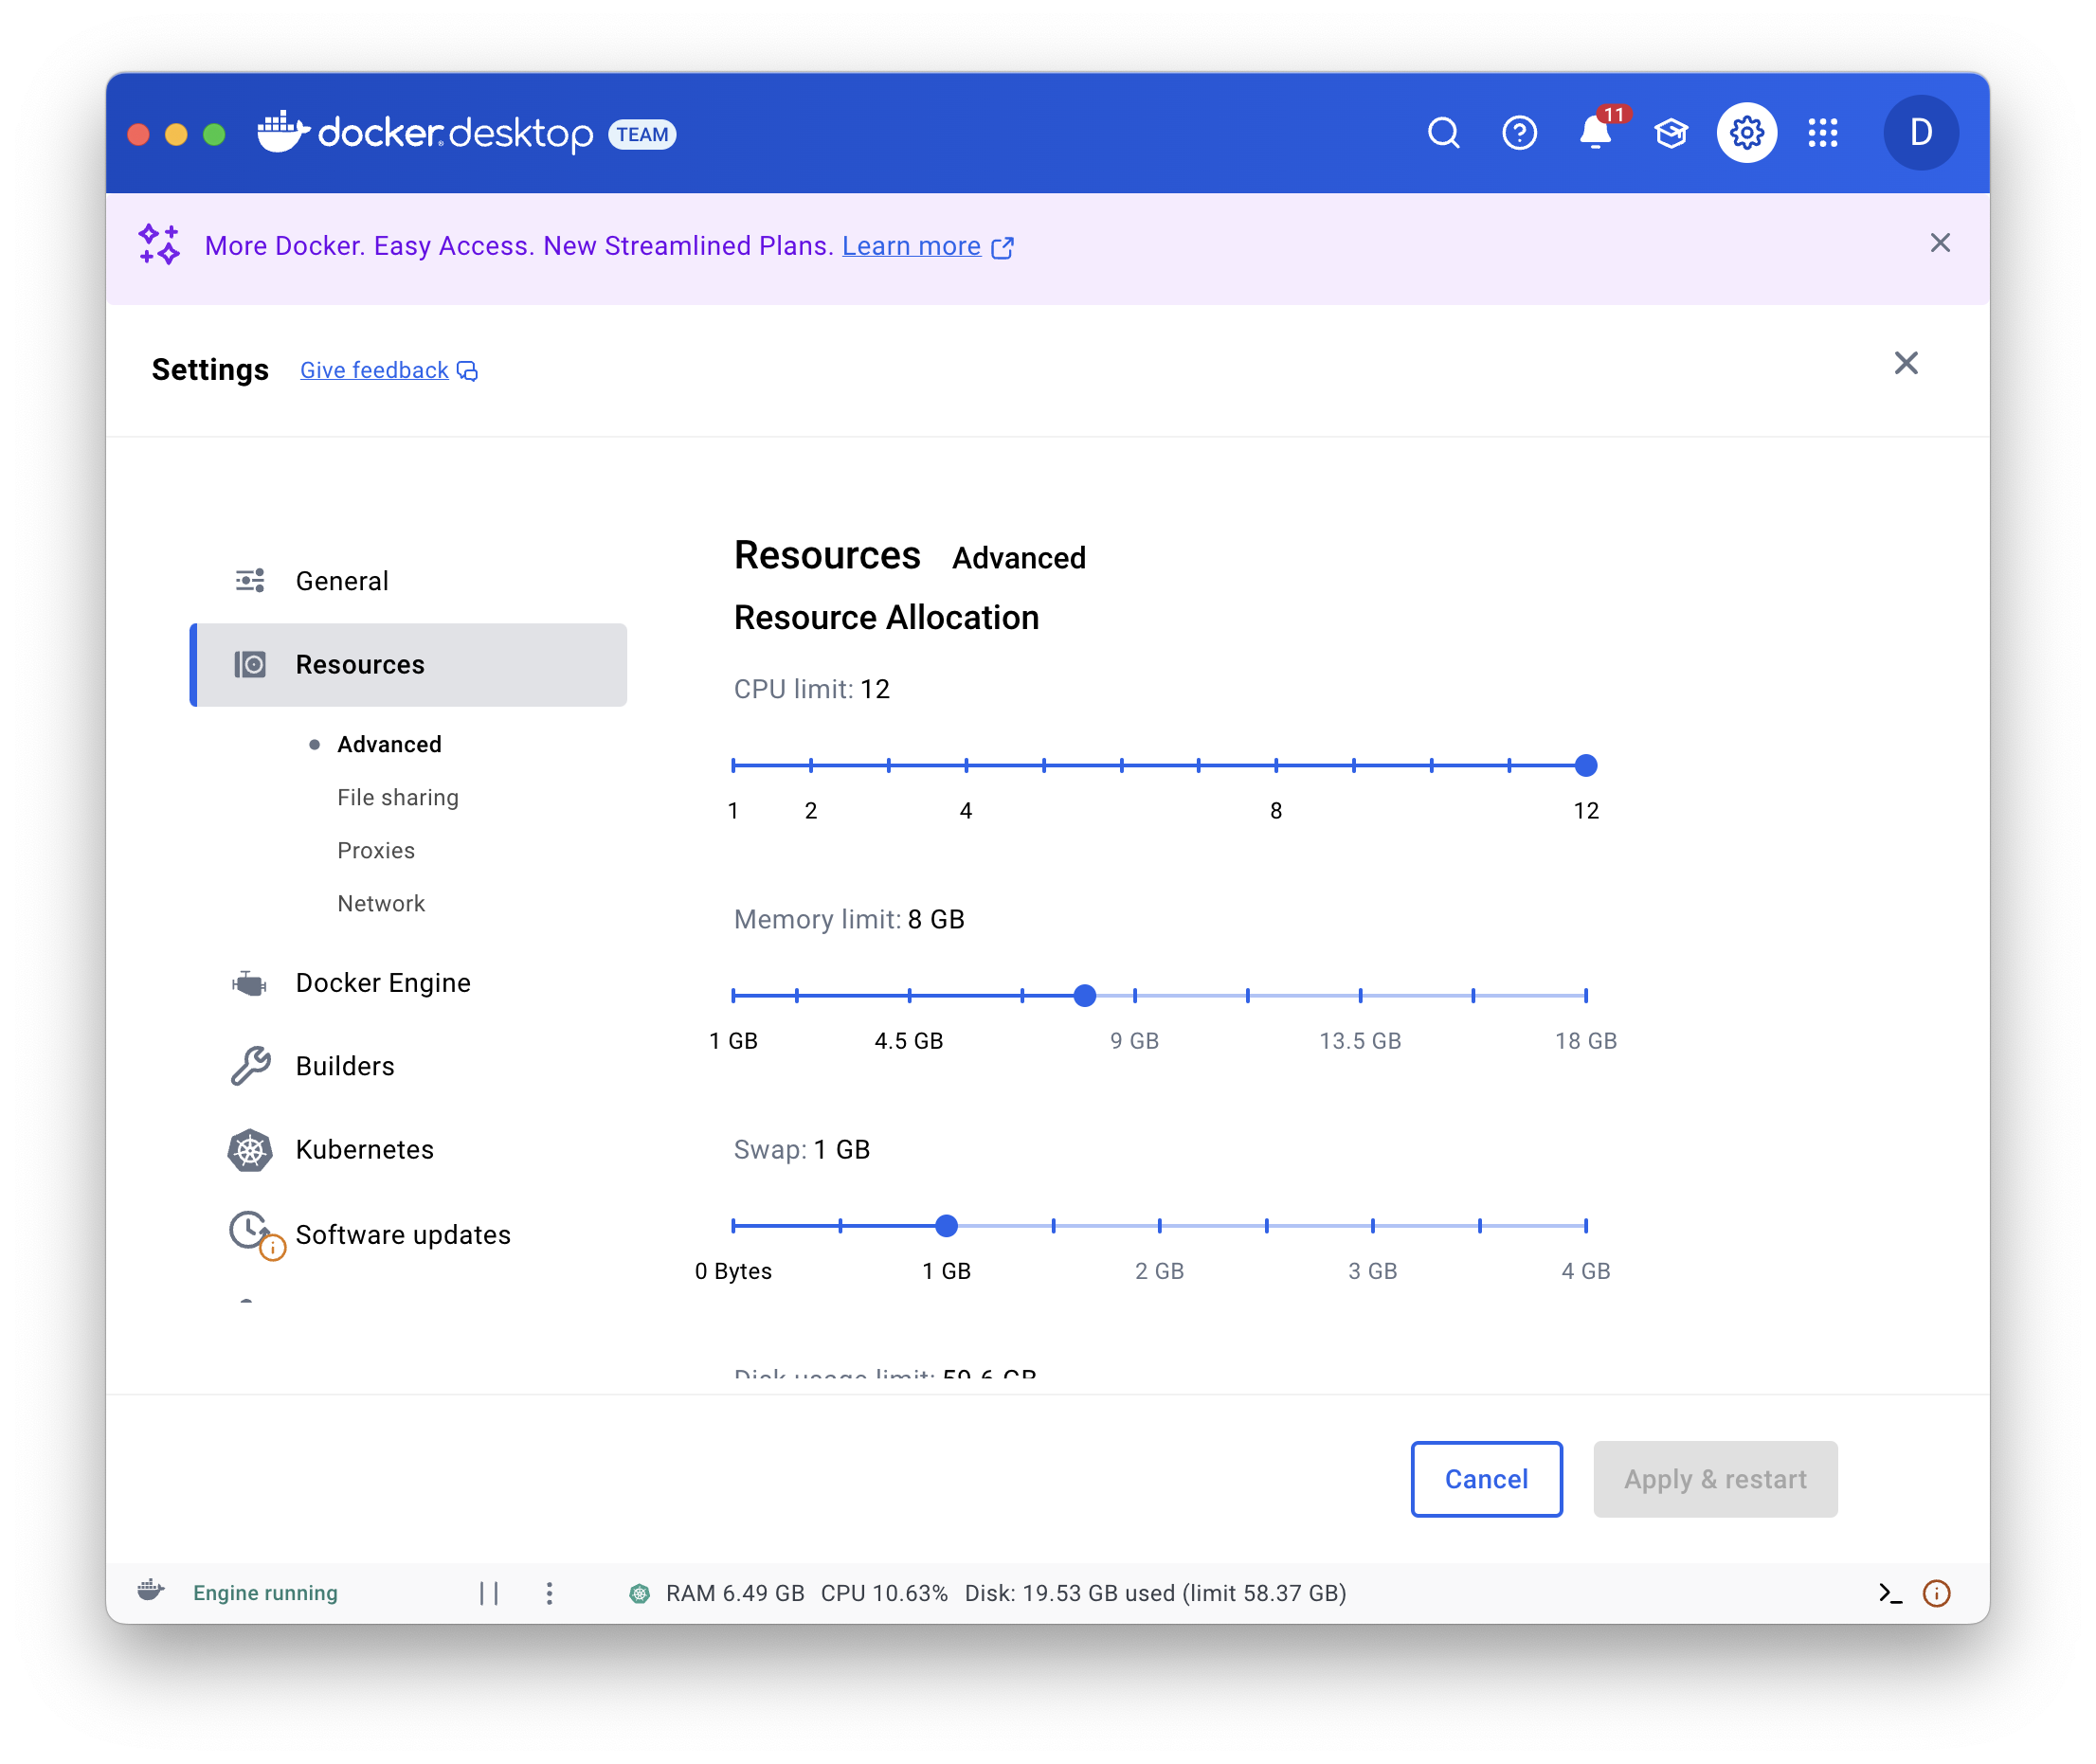Select the Advanced resources subsection
The image size is (2096, 1764).
point(389,743)
